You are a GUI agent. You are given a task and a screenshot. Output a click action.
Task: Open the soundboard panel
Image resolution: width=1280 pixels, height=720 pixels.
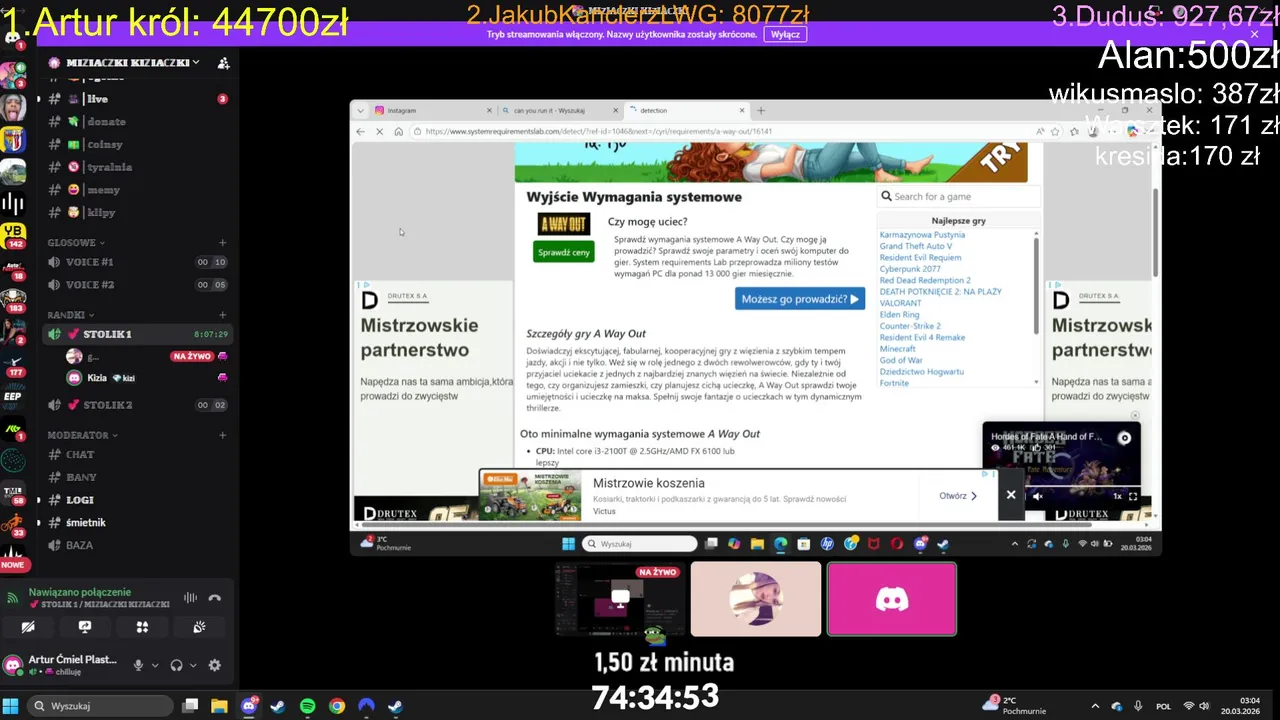coord(199,627)
